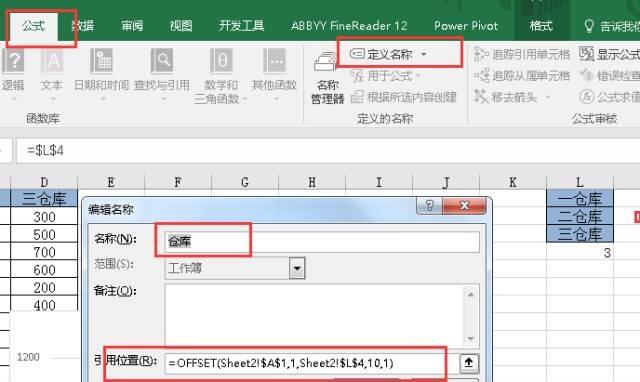Open the 数学和三角函数 menu
This screenshot has width=640, height=382.
221,76
